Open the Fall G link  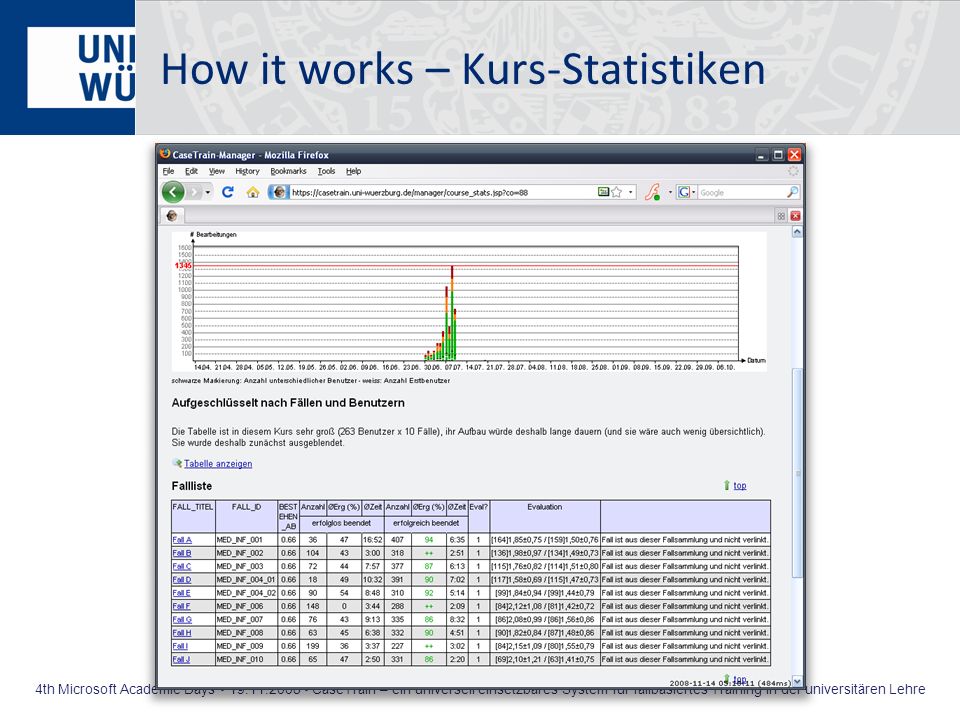coord(182,620)
